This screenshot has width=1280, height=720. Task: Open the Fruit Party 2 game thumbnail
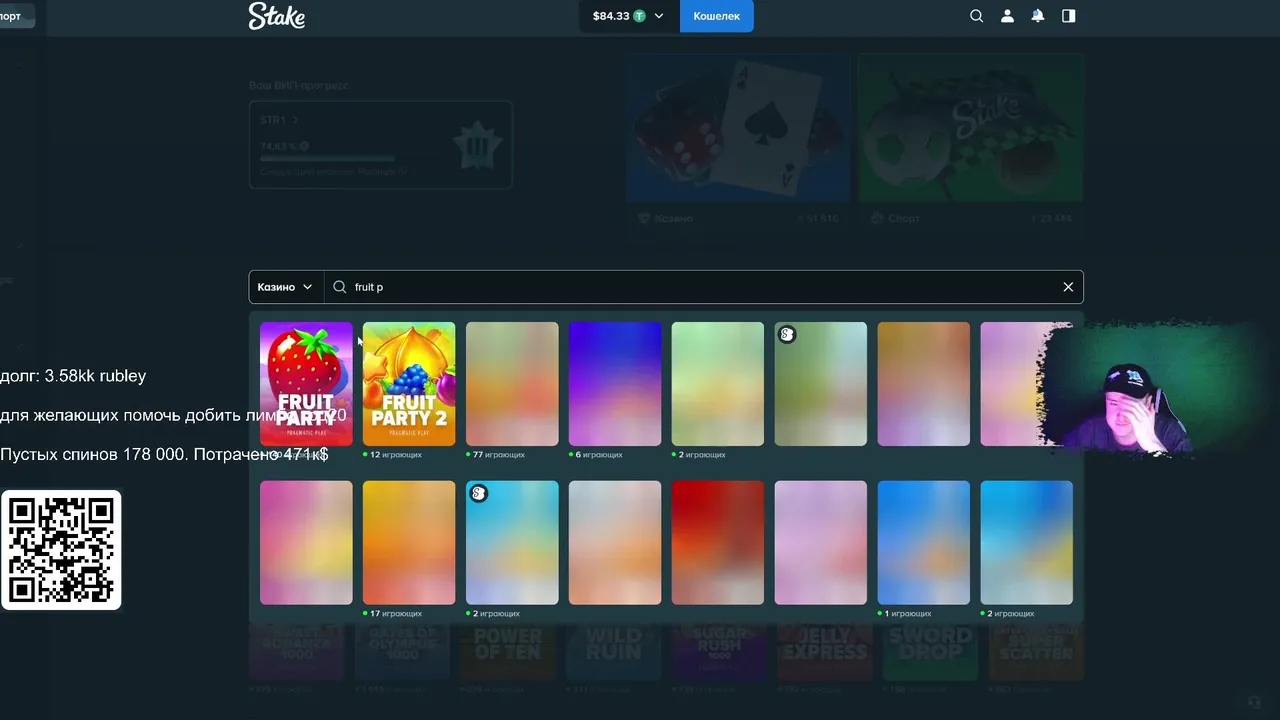(x=409, y=384)
